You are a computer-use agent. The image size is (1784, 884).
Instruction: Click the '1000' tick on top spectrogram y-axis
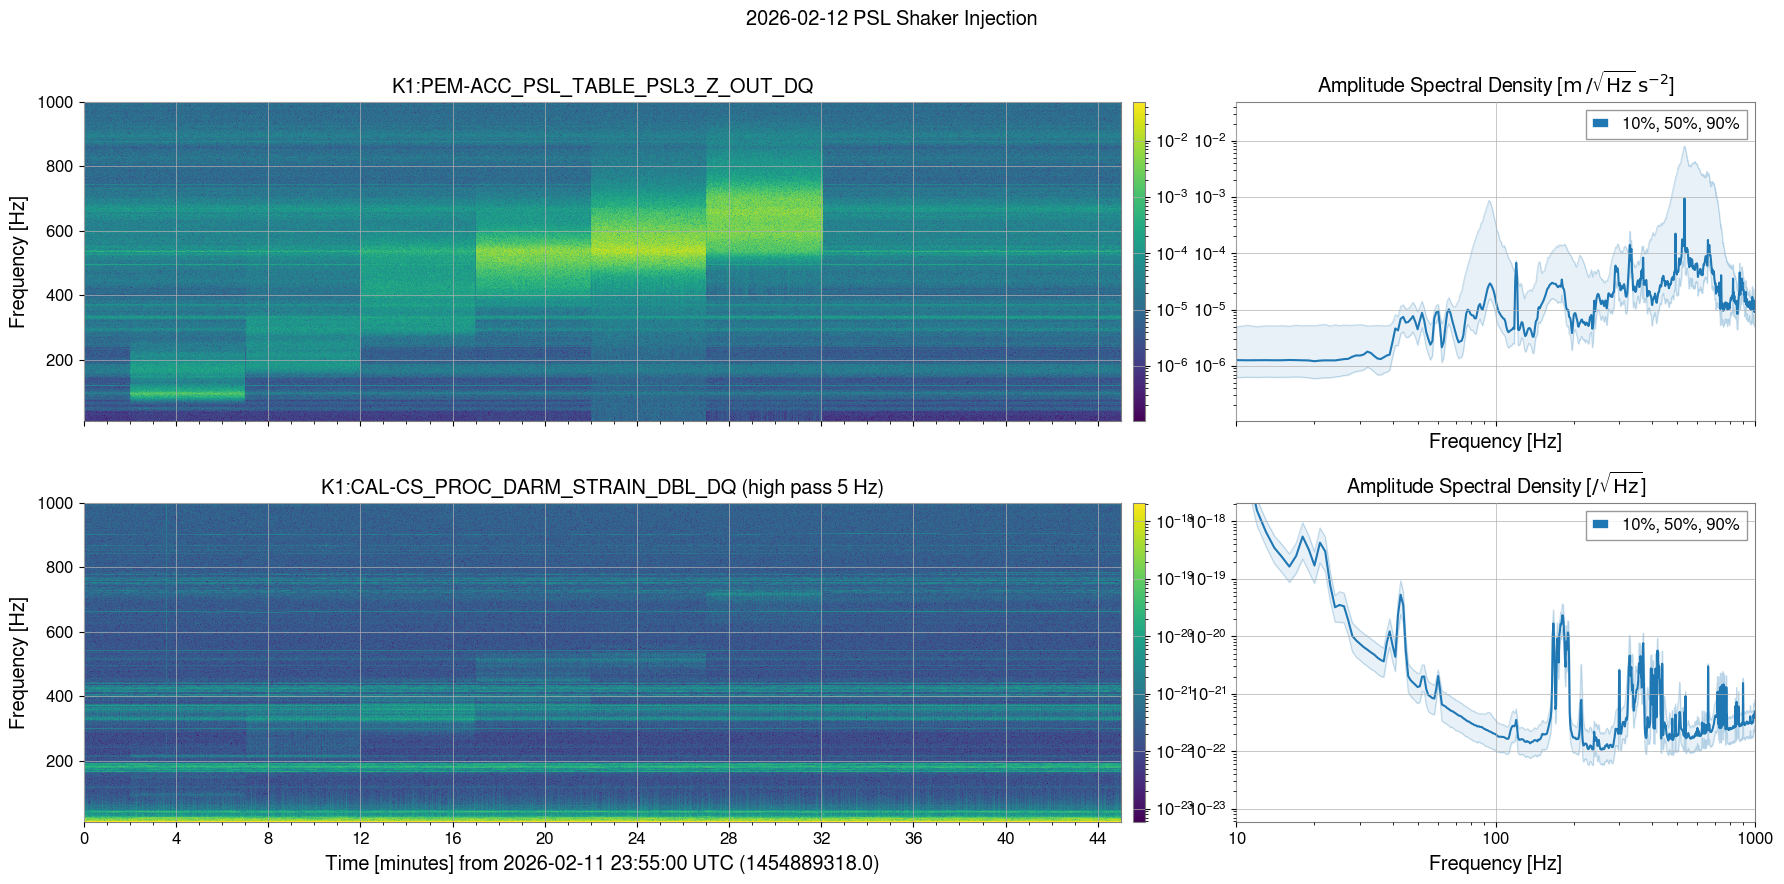(x=55, y=102)
